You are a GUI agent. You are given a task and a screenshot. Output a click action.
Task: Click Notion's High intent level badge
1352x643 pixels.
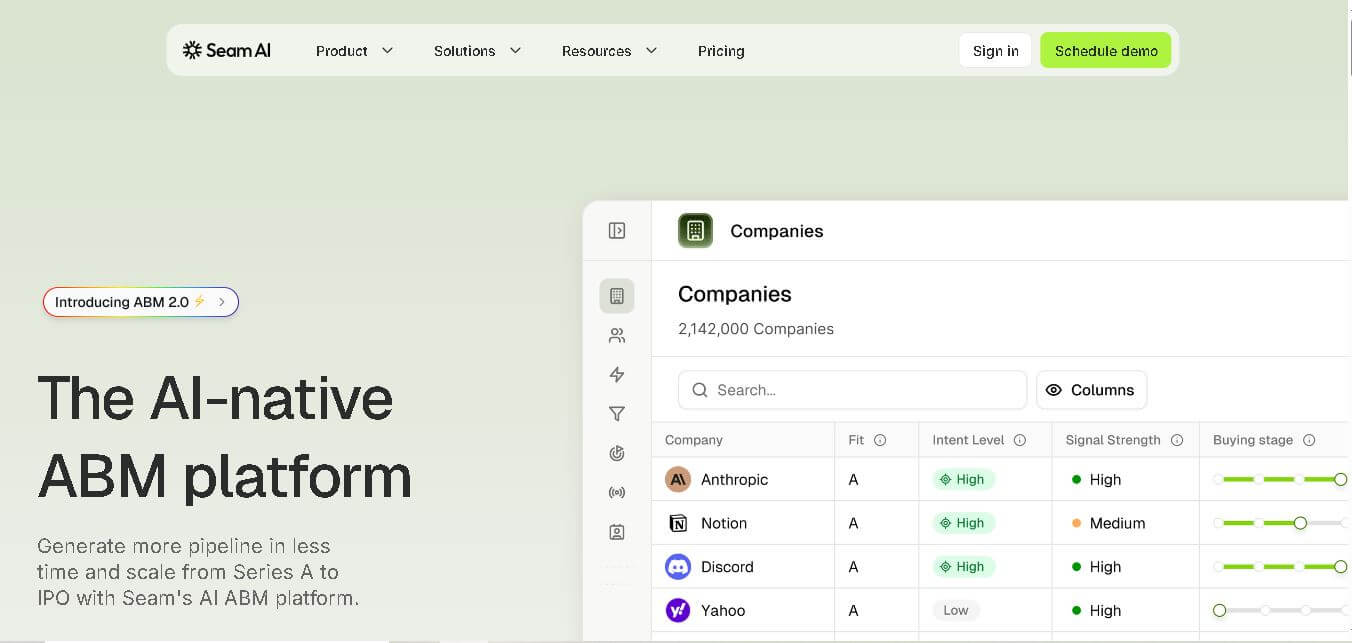tap(963, 523)
